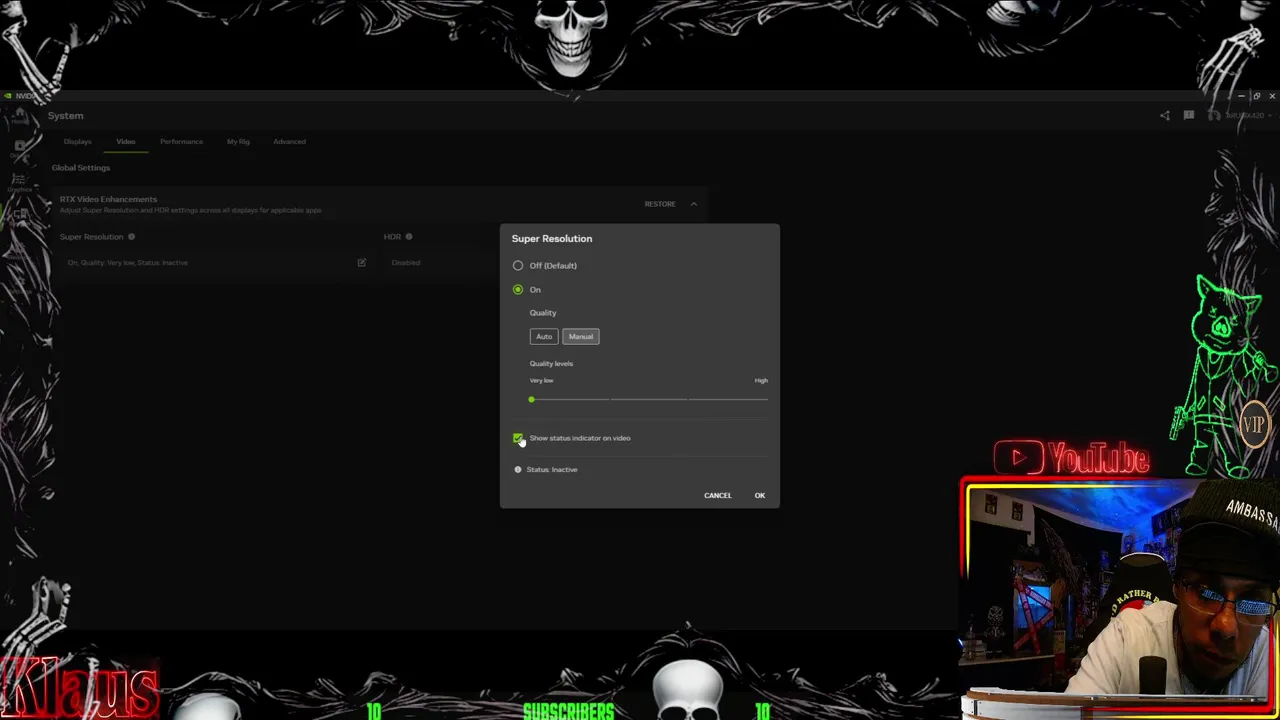Click the Global Settings heading
Screen dimensions: 1280x720
(x=81, y=168)
